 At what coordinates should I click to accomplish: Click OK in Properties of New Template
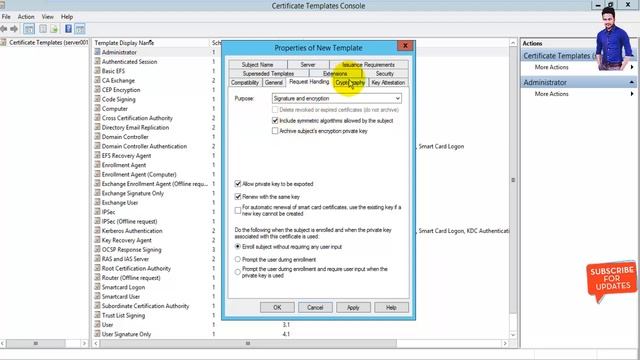coord(277,307)
